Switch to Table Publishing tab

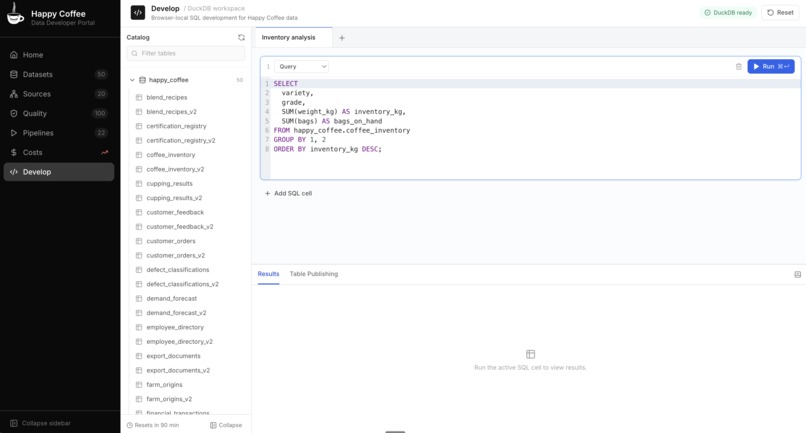point(314,274)
